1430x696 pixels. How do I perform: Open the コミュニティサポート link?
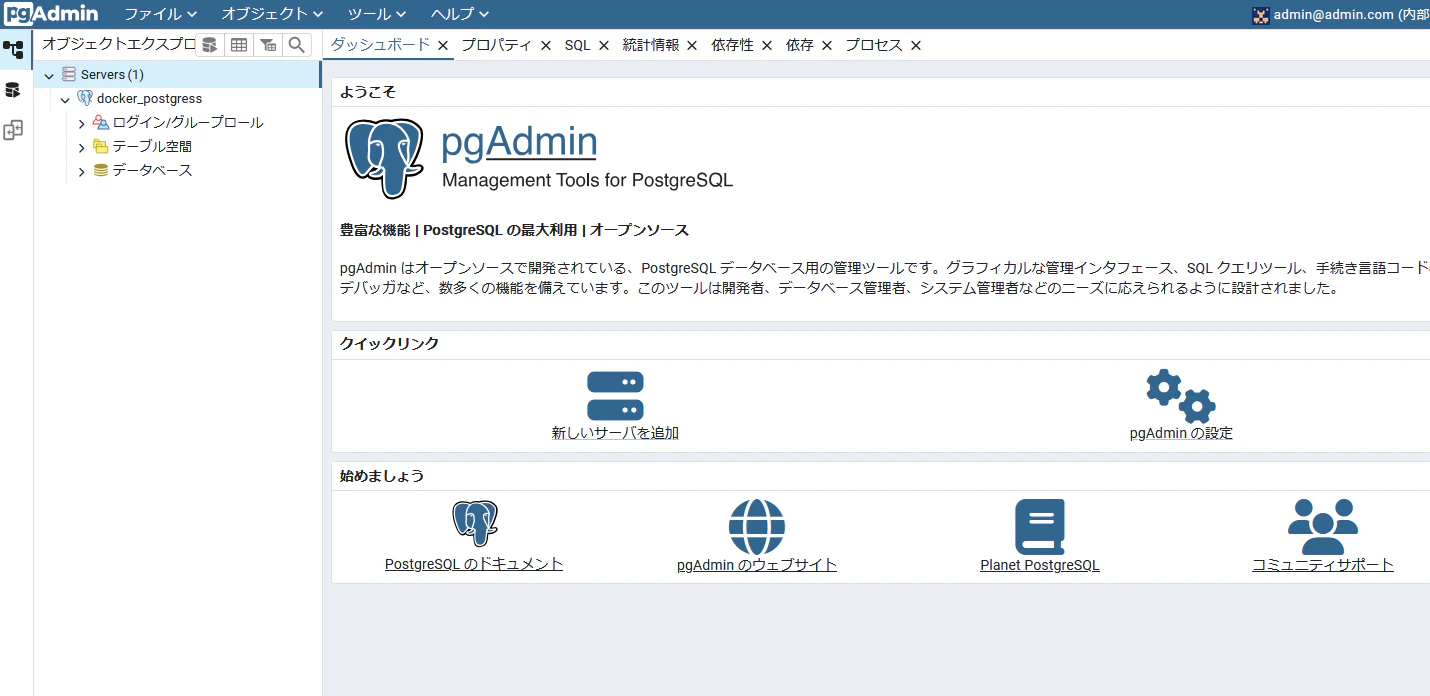(1323, 565)
